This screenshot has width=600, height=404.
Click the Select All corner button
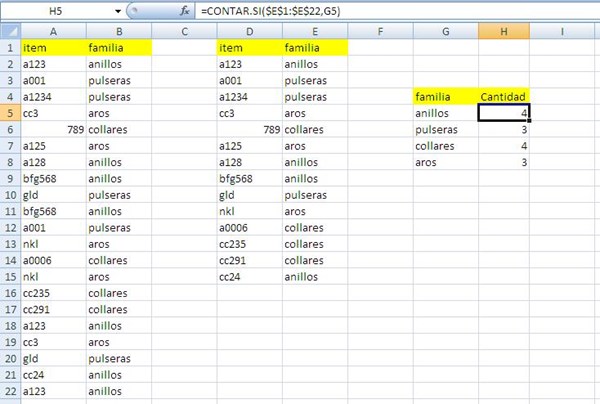pyautogui.click(x=10, y=31)
